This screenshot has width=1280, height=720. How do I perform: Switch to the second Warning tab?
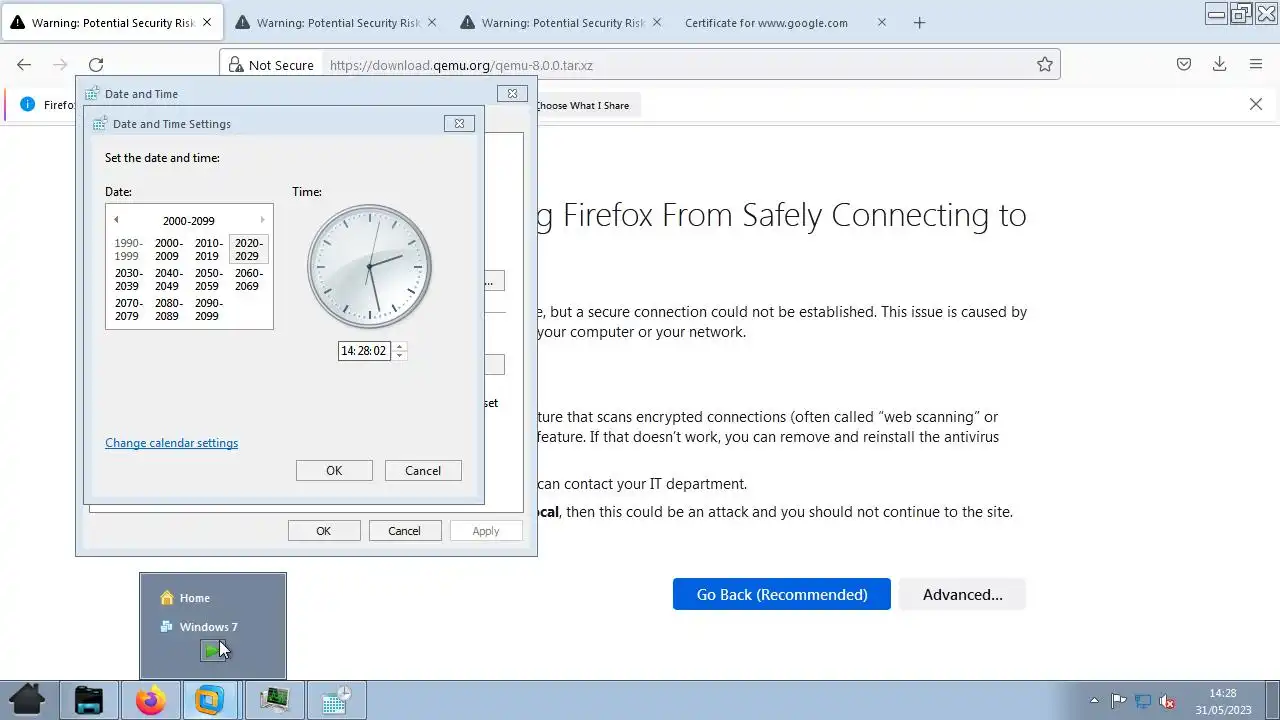click(x=338, y=22)
